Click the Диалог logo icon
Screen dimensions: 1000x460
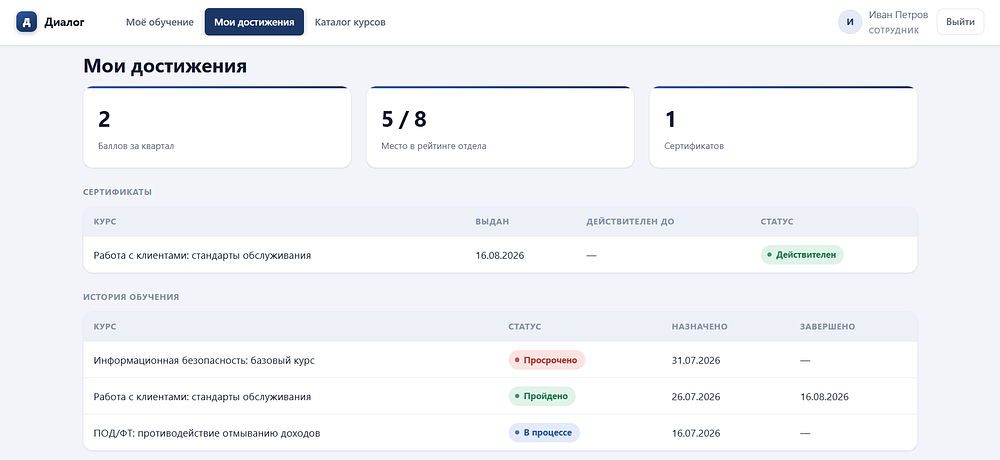pos(27,22)
